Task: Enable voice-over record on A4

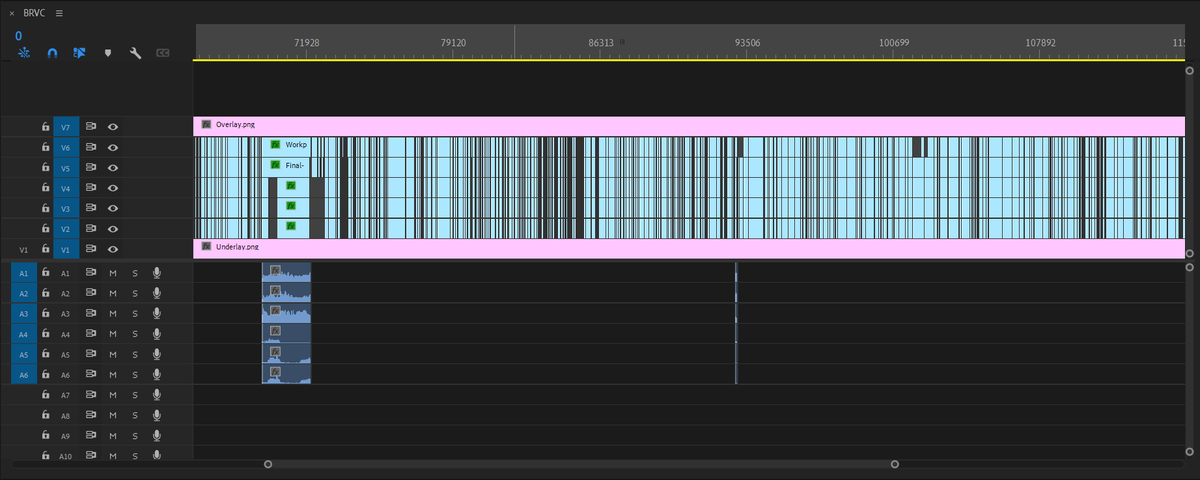Action: pos(157,334)
